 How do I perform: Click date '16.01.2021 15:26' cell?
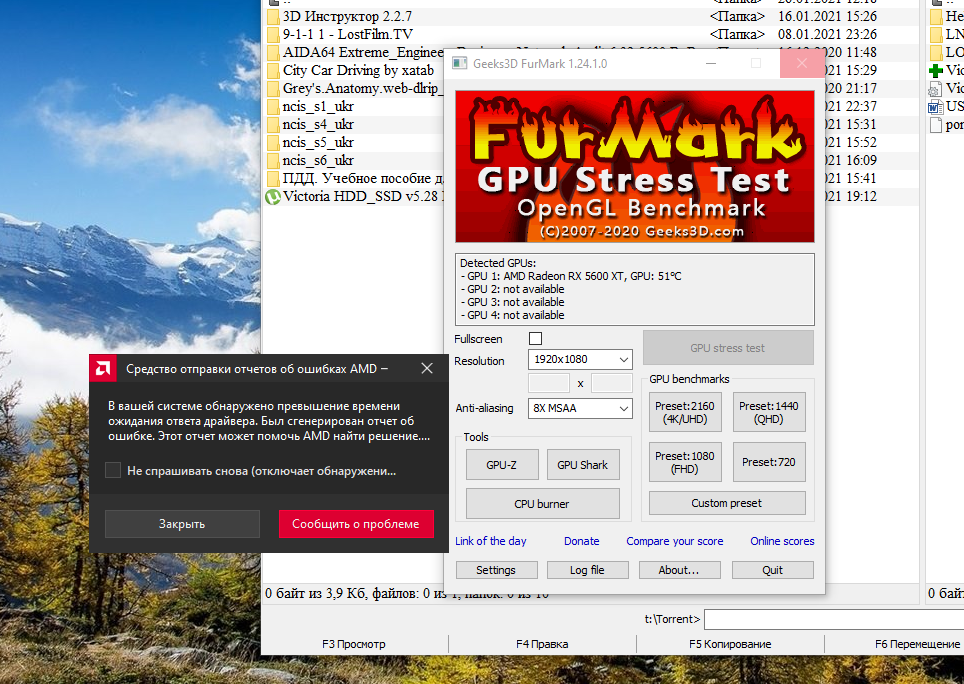coord(828,17)
